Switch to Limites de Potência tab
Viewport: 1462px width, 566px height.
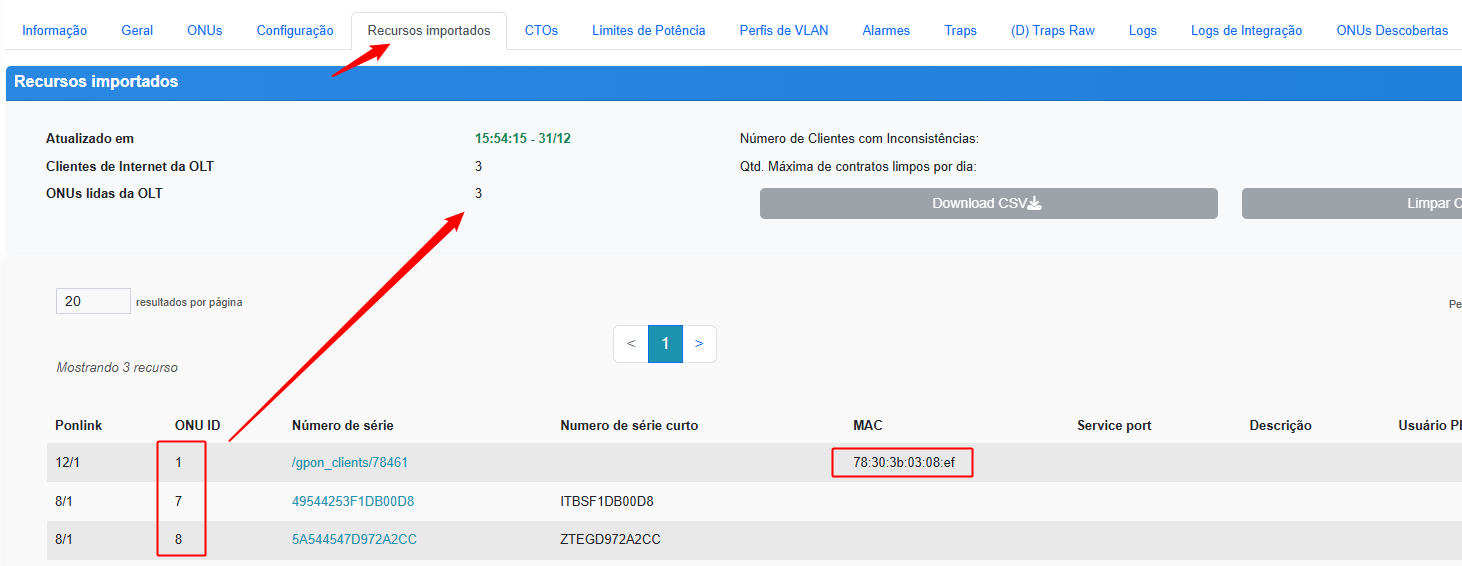(x=648, y=30)
